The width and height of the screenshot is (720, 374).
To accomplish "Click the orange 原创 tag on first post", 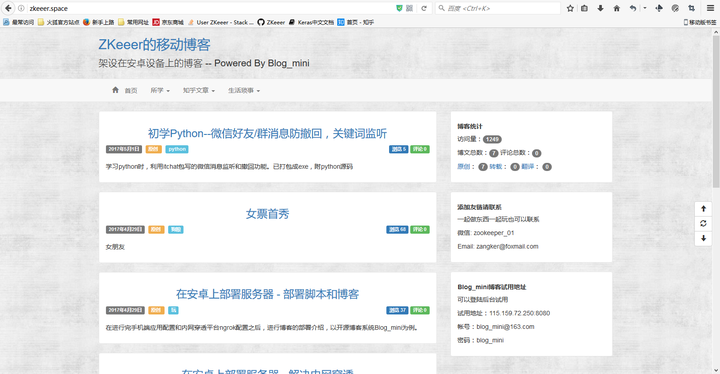I will [153, 149].
